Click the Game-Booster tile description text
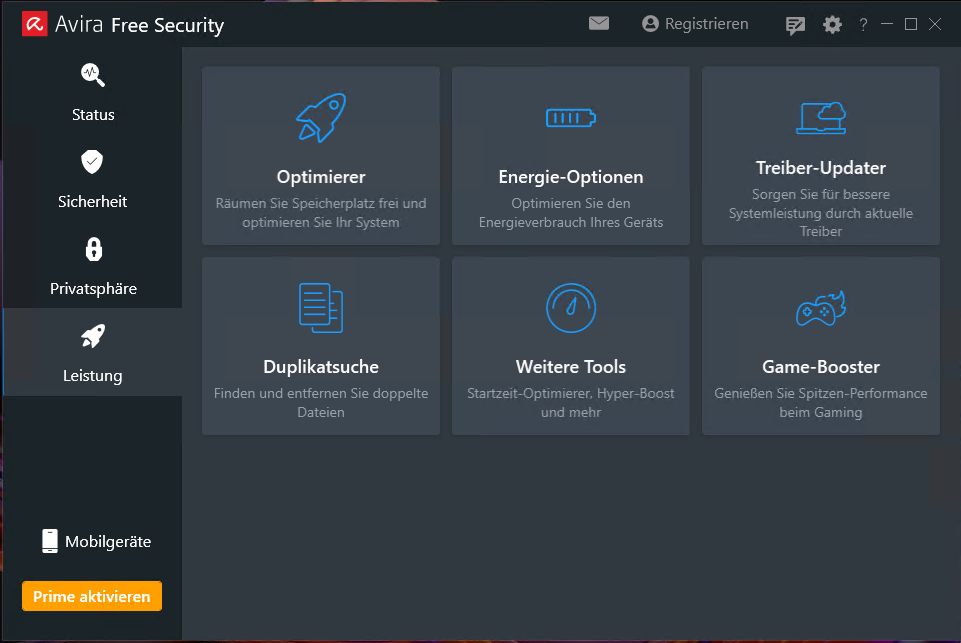Viewport: 961px width, 643px height. (821, 403)
